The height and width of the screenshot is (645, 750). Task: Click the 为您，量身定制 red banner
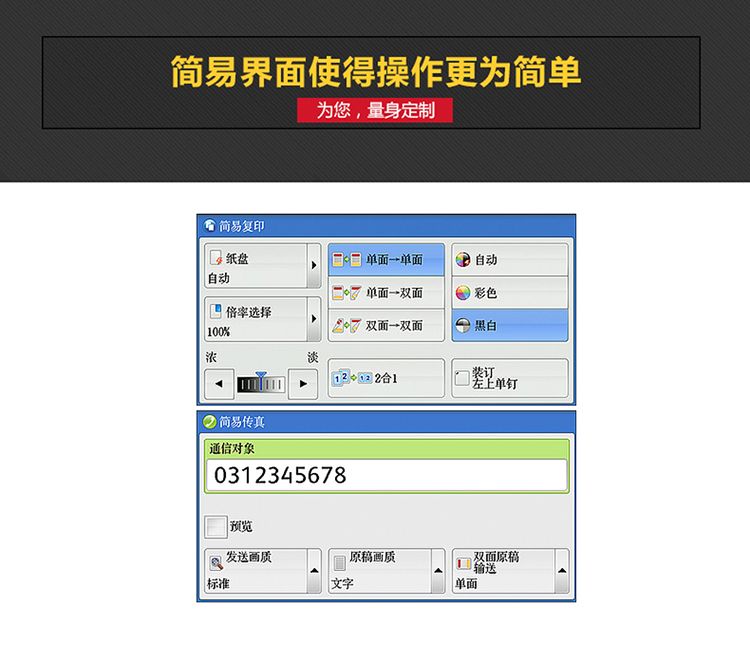pyautogui.click(x=375, y=111)
